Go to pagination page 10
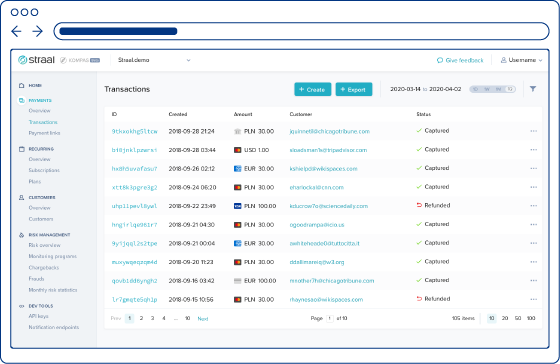This screenshot has width=560, height=364. point(187,318)
